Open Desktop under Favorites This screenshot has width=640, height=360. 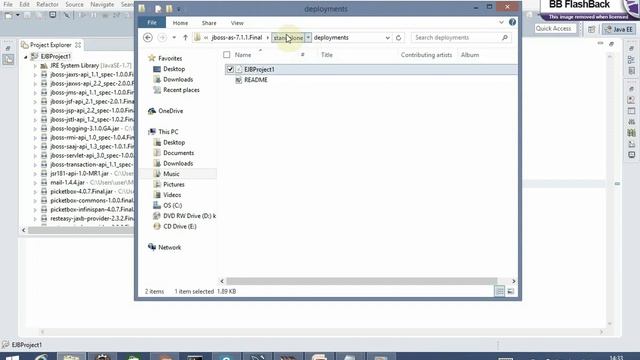[174, 69]
